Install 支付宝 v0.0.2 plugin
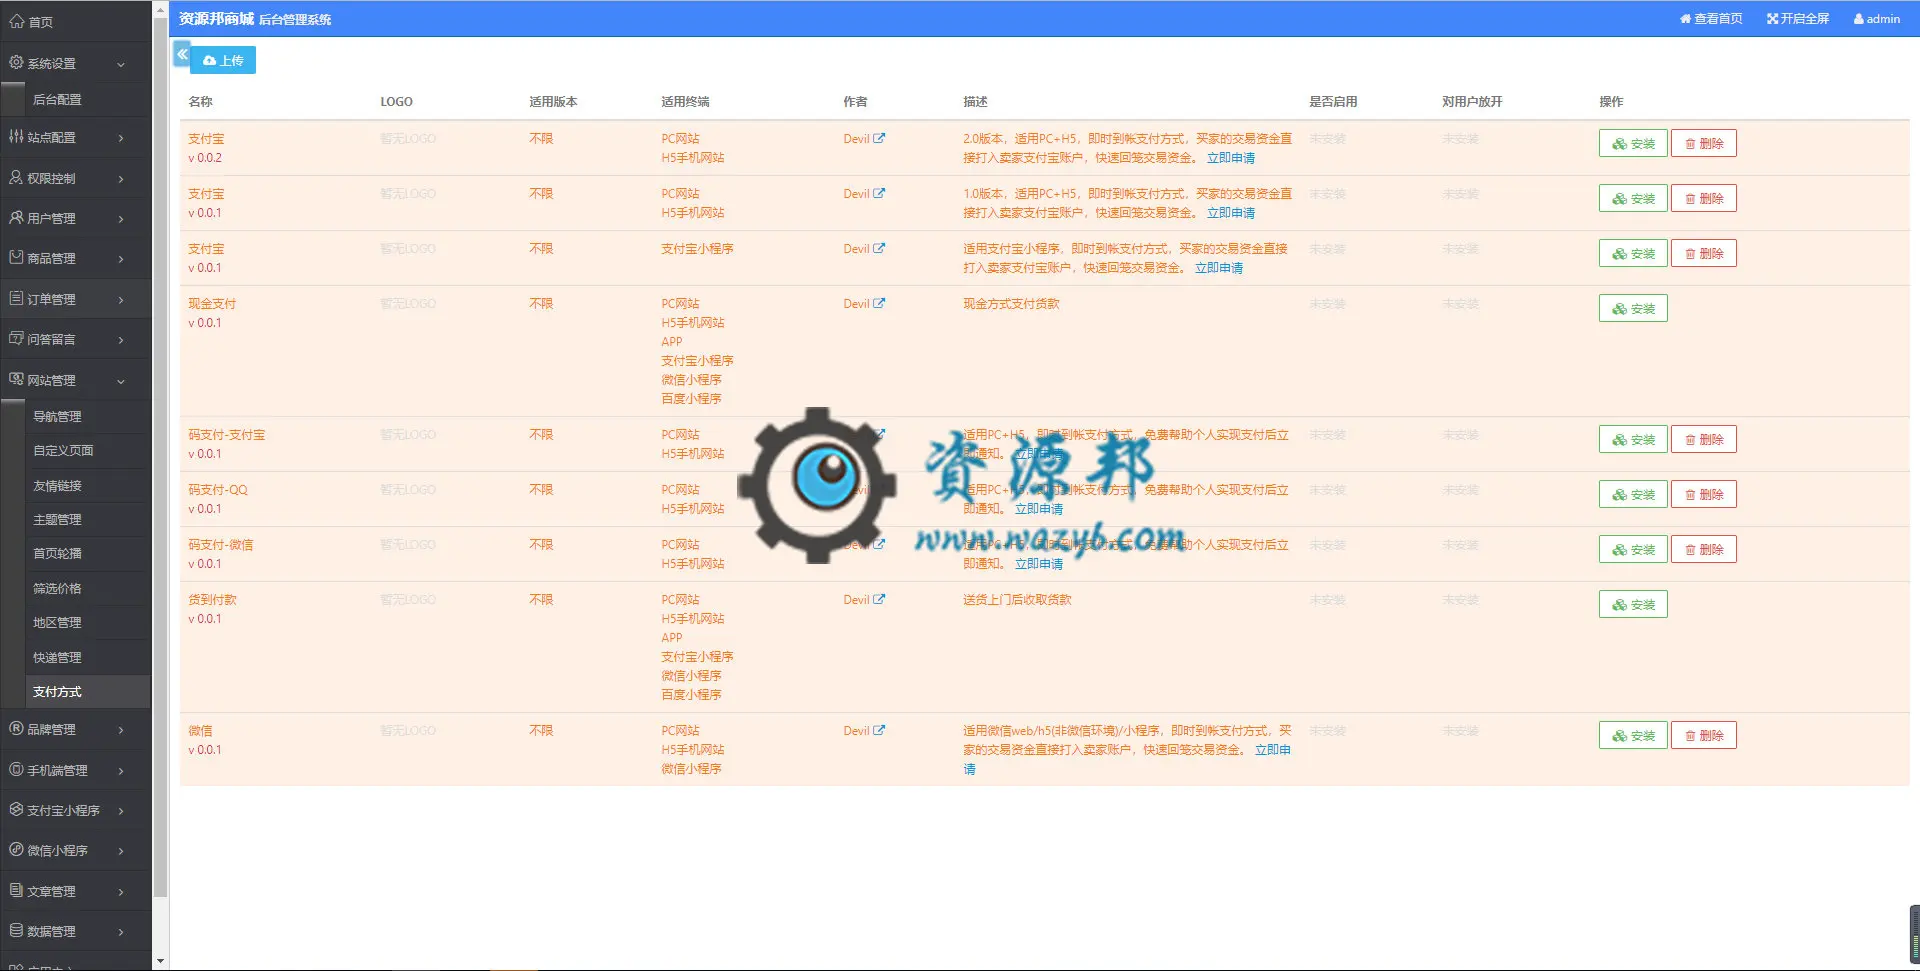This screenshot has width=1920, height=971. [1633, 143]
